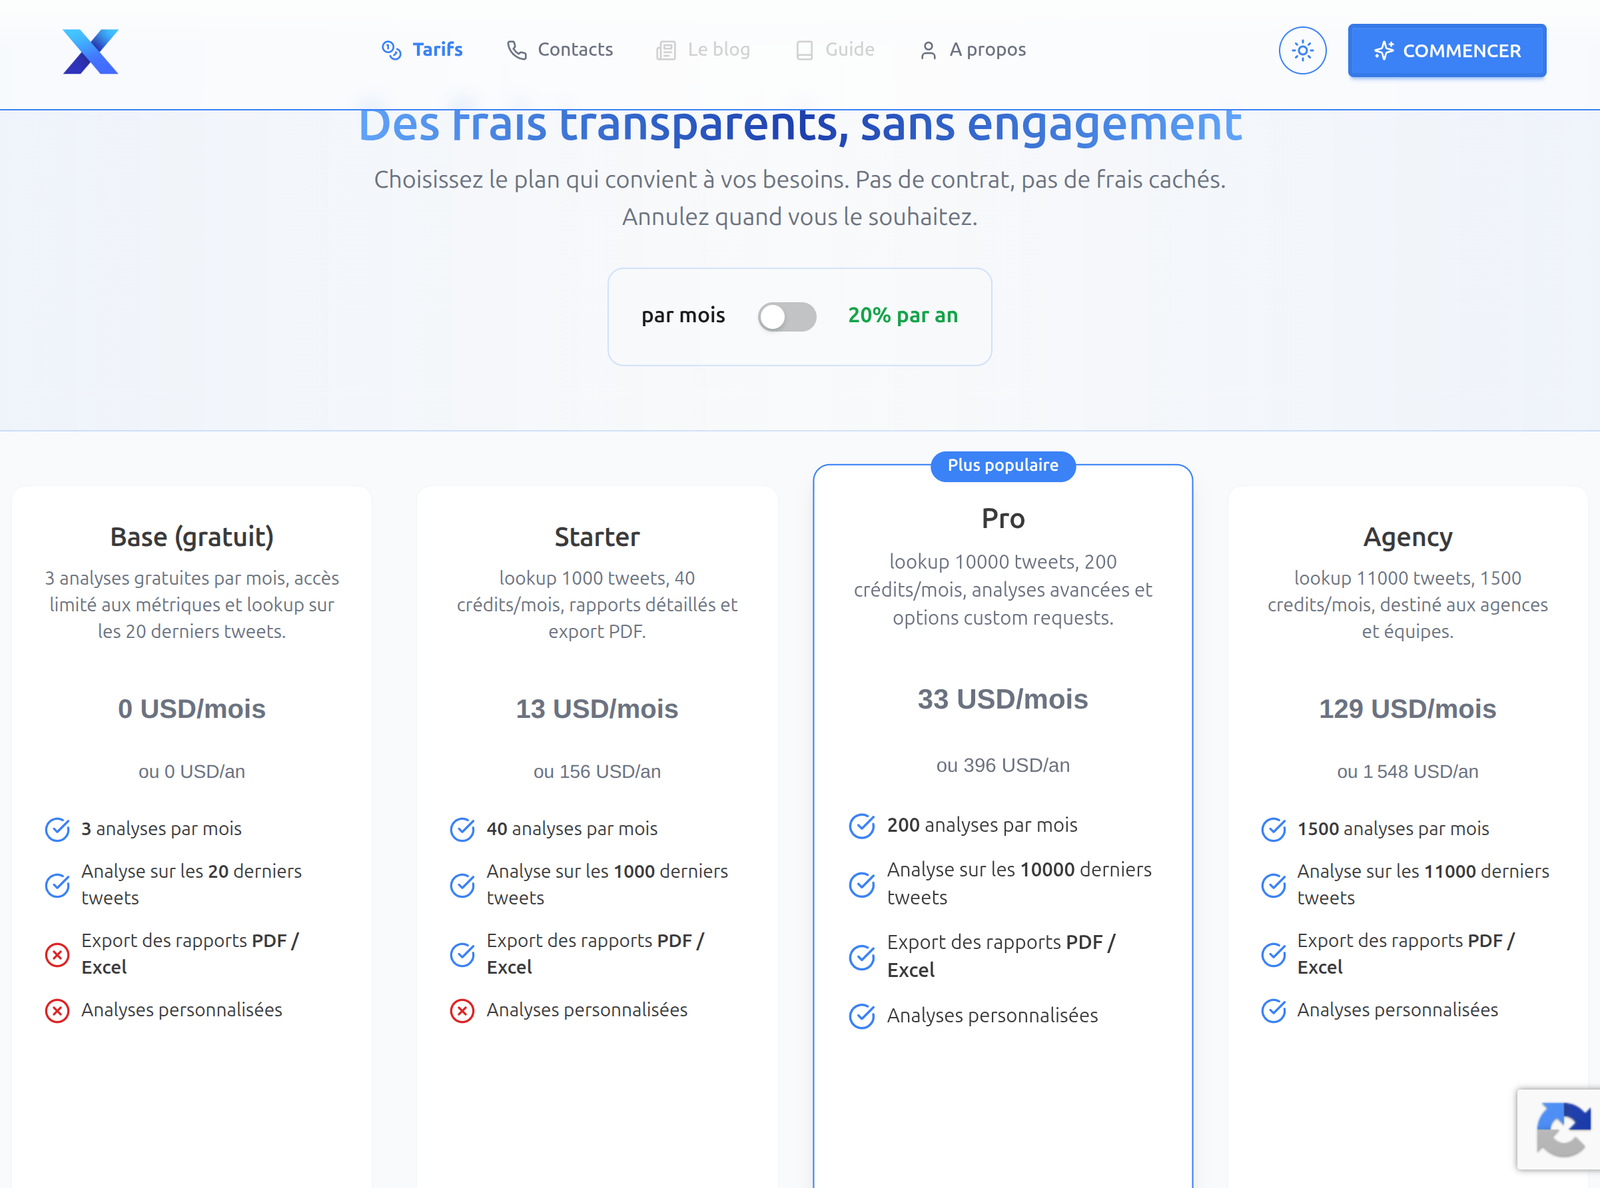Click the '3 analyses par mois' feature
The height and width of the screenshot is (1188, 1600).
[162, 829]
